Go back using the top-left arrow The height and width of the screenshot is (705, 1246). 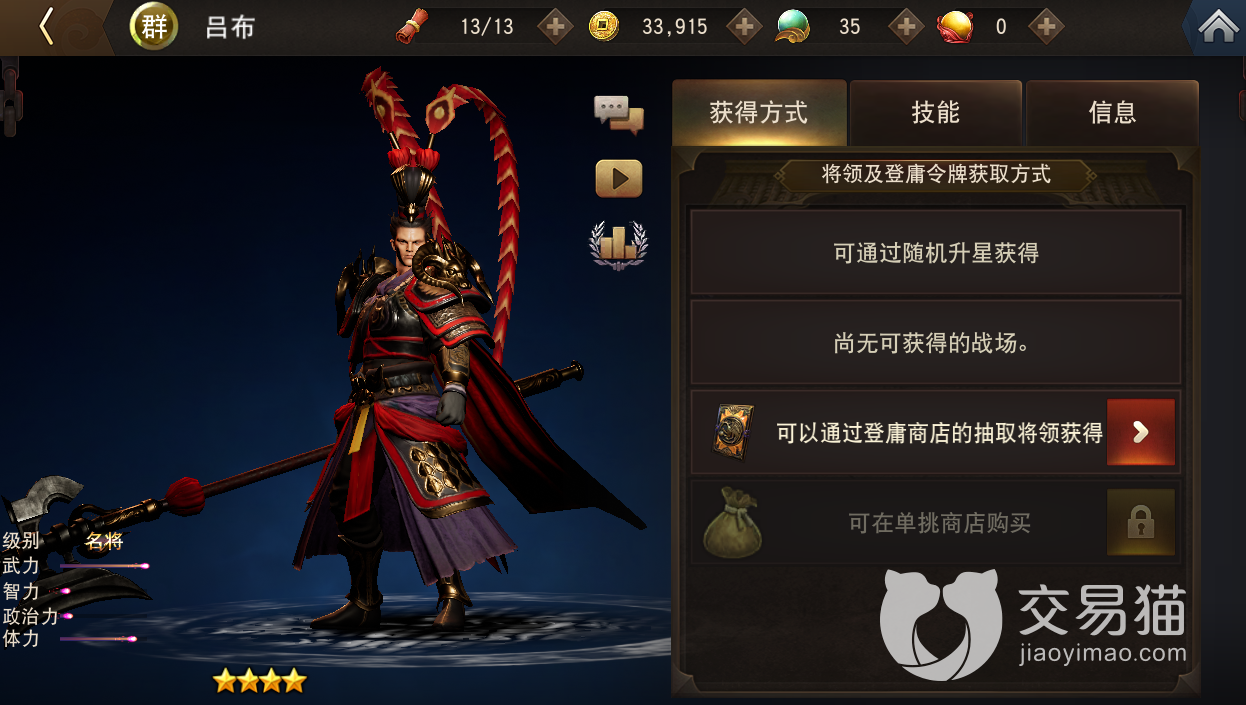pos(46,27)
